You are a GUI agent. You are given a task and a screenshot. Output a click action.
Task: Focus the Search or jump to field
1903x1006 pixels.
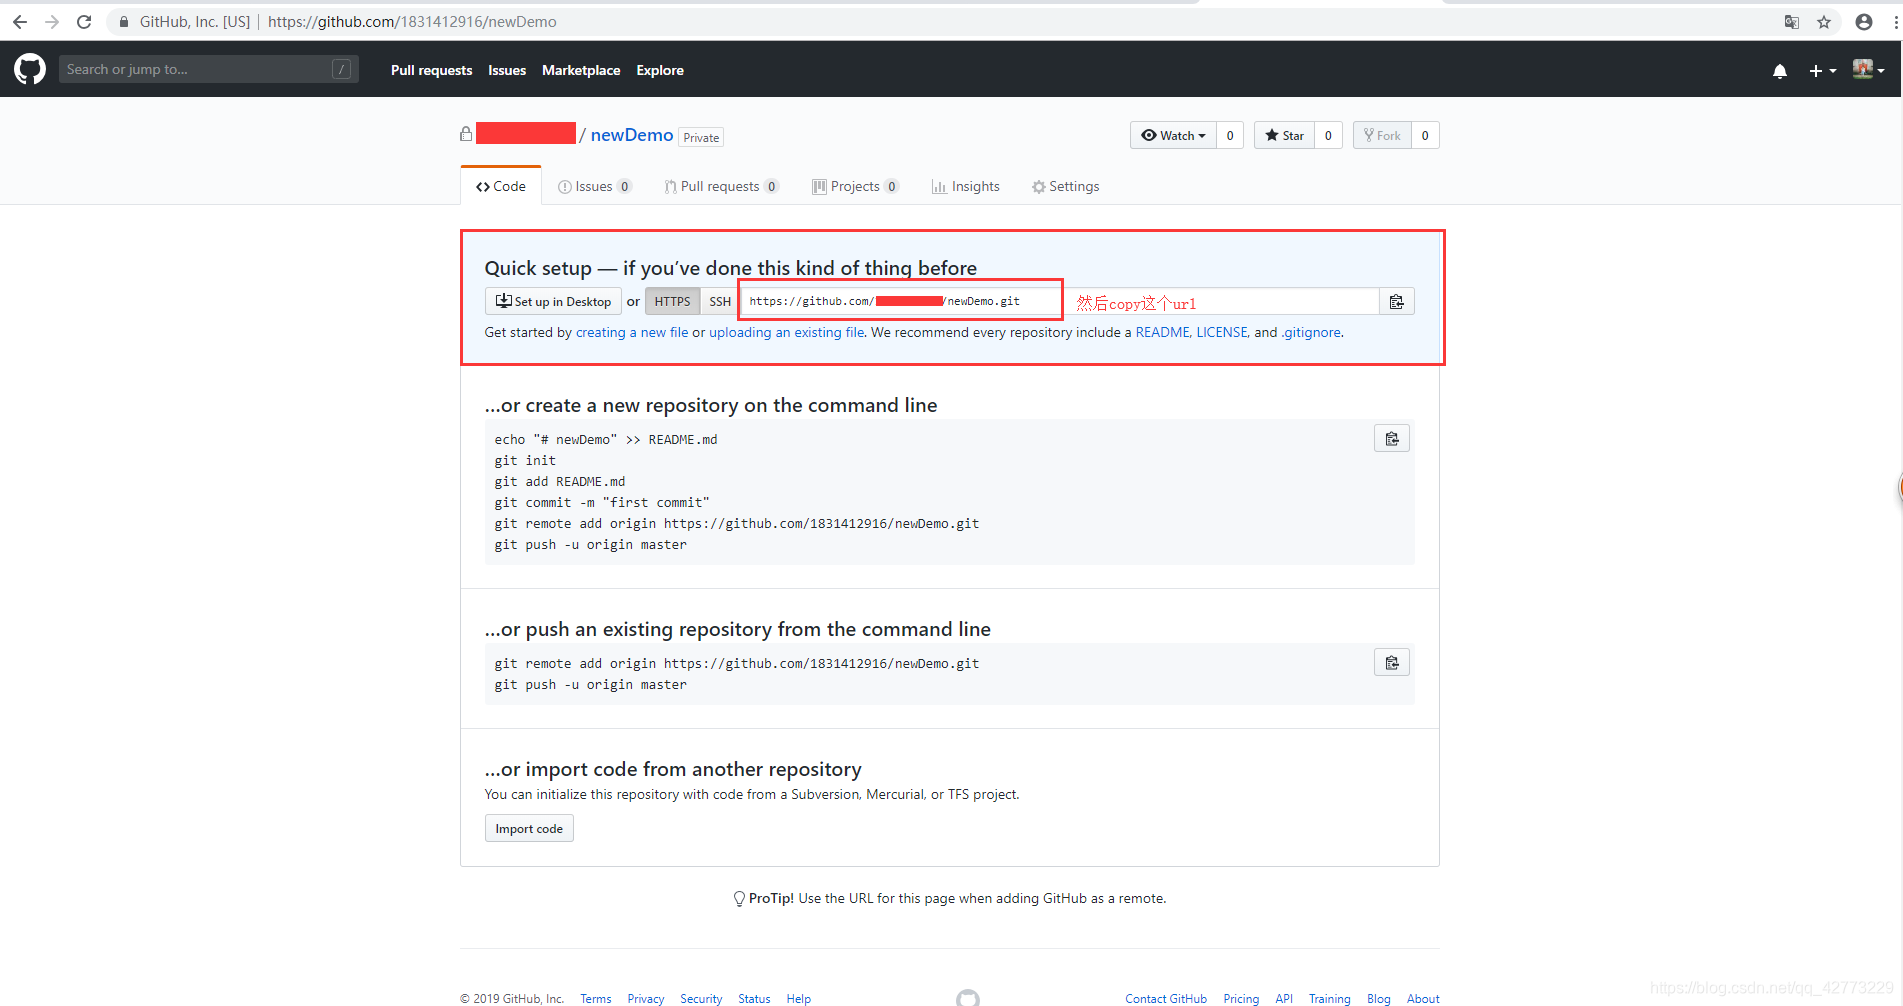pyautogui.click(x=209, y=69)
